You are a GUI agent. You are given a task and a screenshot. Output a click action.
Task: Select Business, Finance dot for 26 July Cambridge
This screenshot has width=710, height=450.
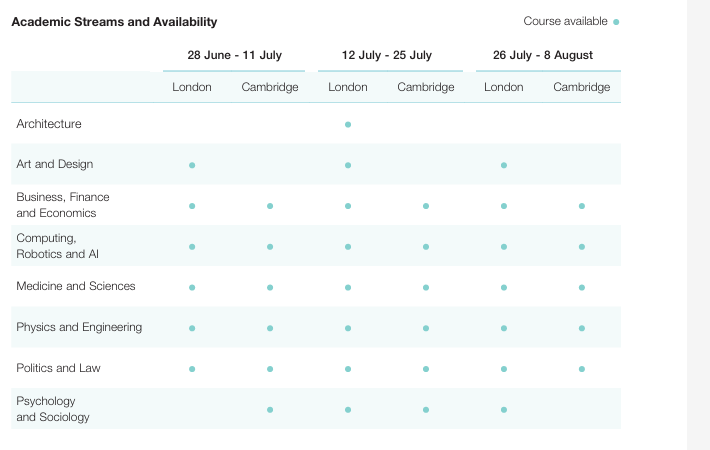click(x=582, y=206)
